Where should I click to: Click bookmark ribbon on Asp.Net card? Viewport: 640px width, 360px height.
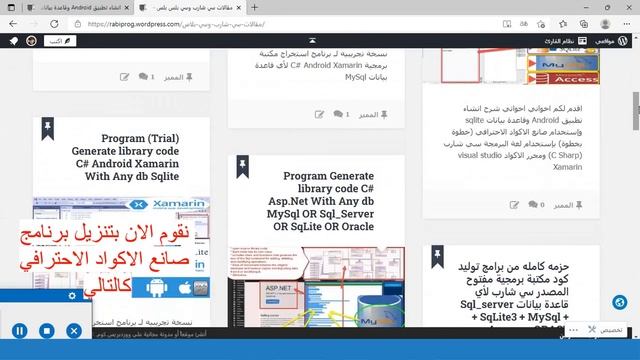pos(242,167)
